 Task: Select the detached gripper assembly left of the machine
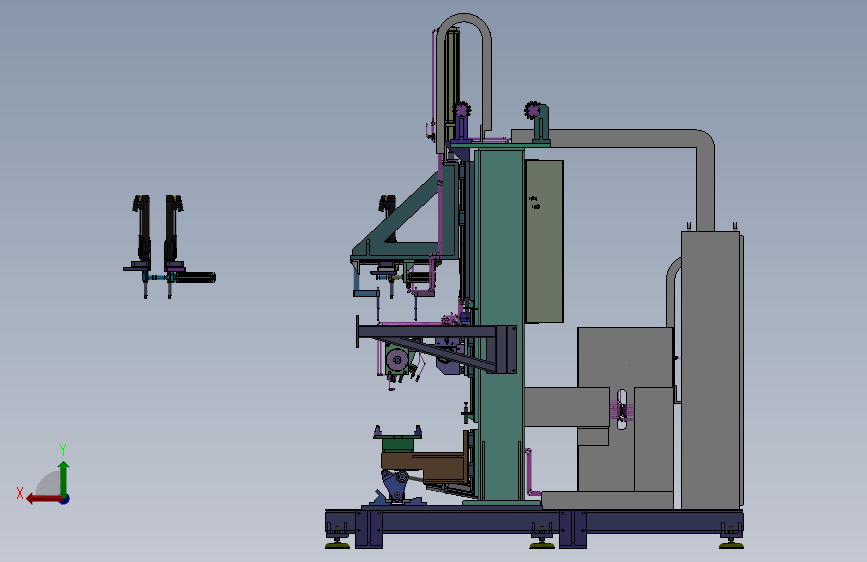coord(169,247)
